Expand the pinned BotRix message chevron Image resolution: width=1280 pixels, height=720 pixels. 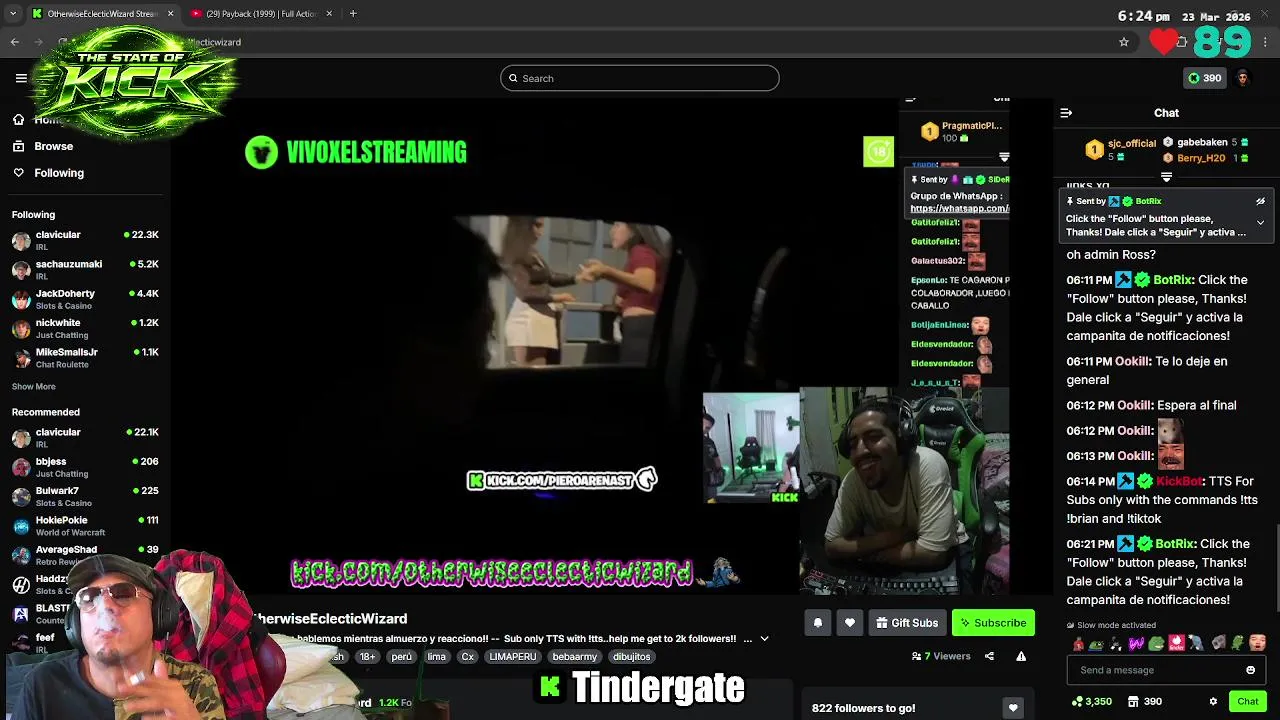click(x=1260, y=223)
